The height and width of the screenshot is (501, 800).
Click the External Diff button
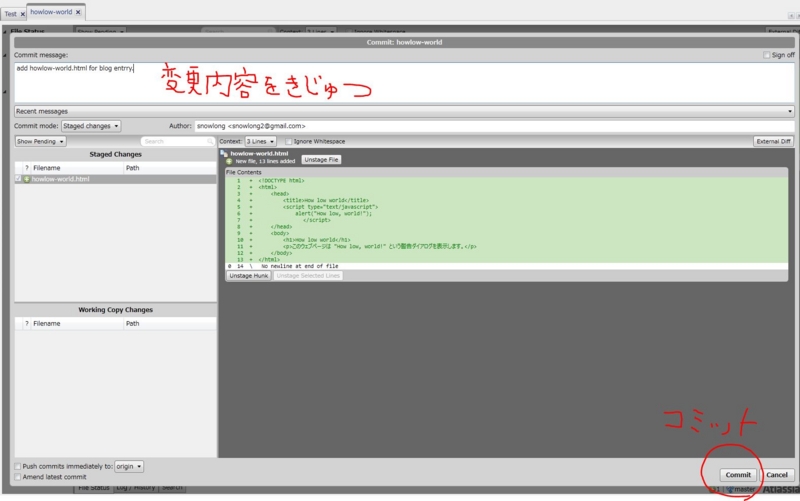[773, 141]
